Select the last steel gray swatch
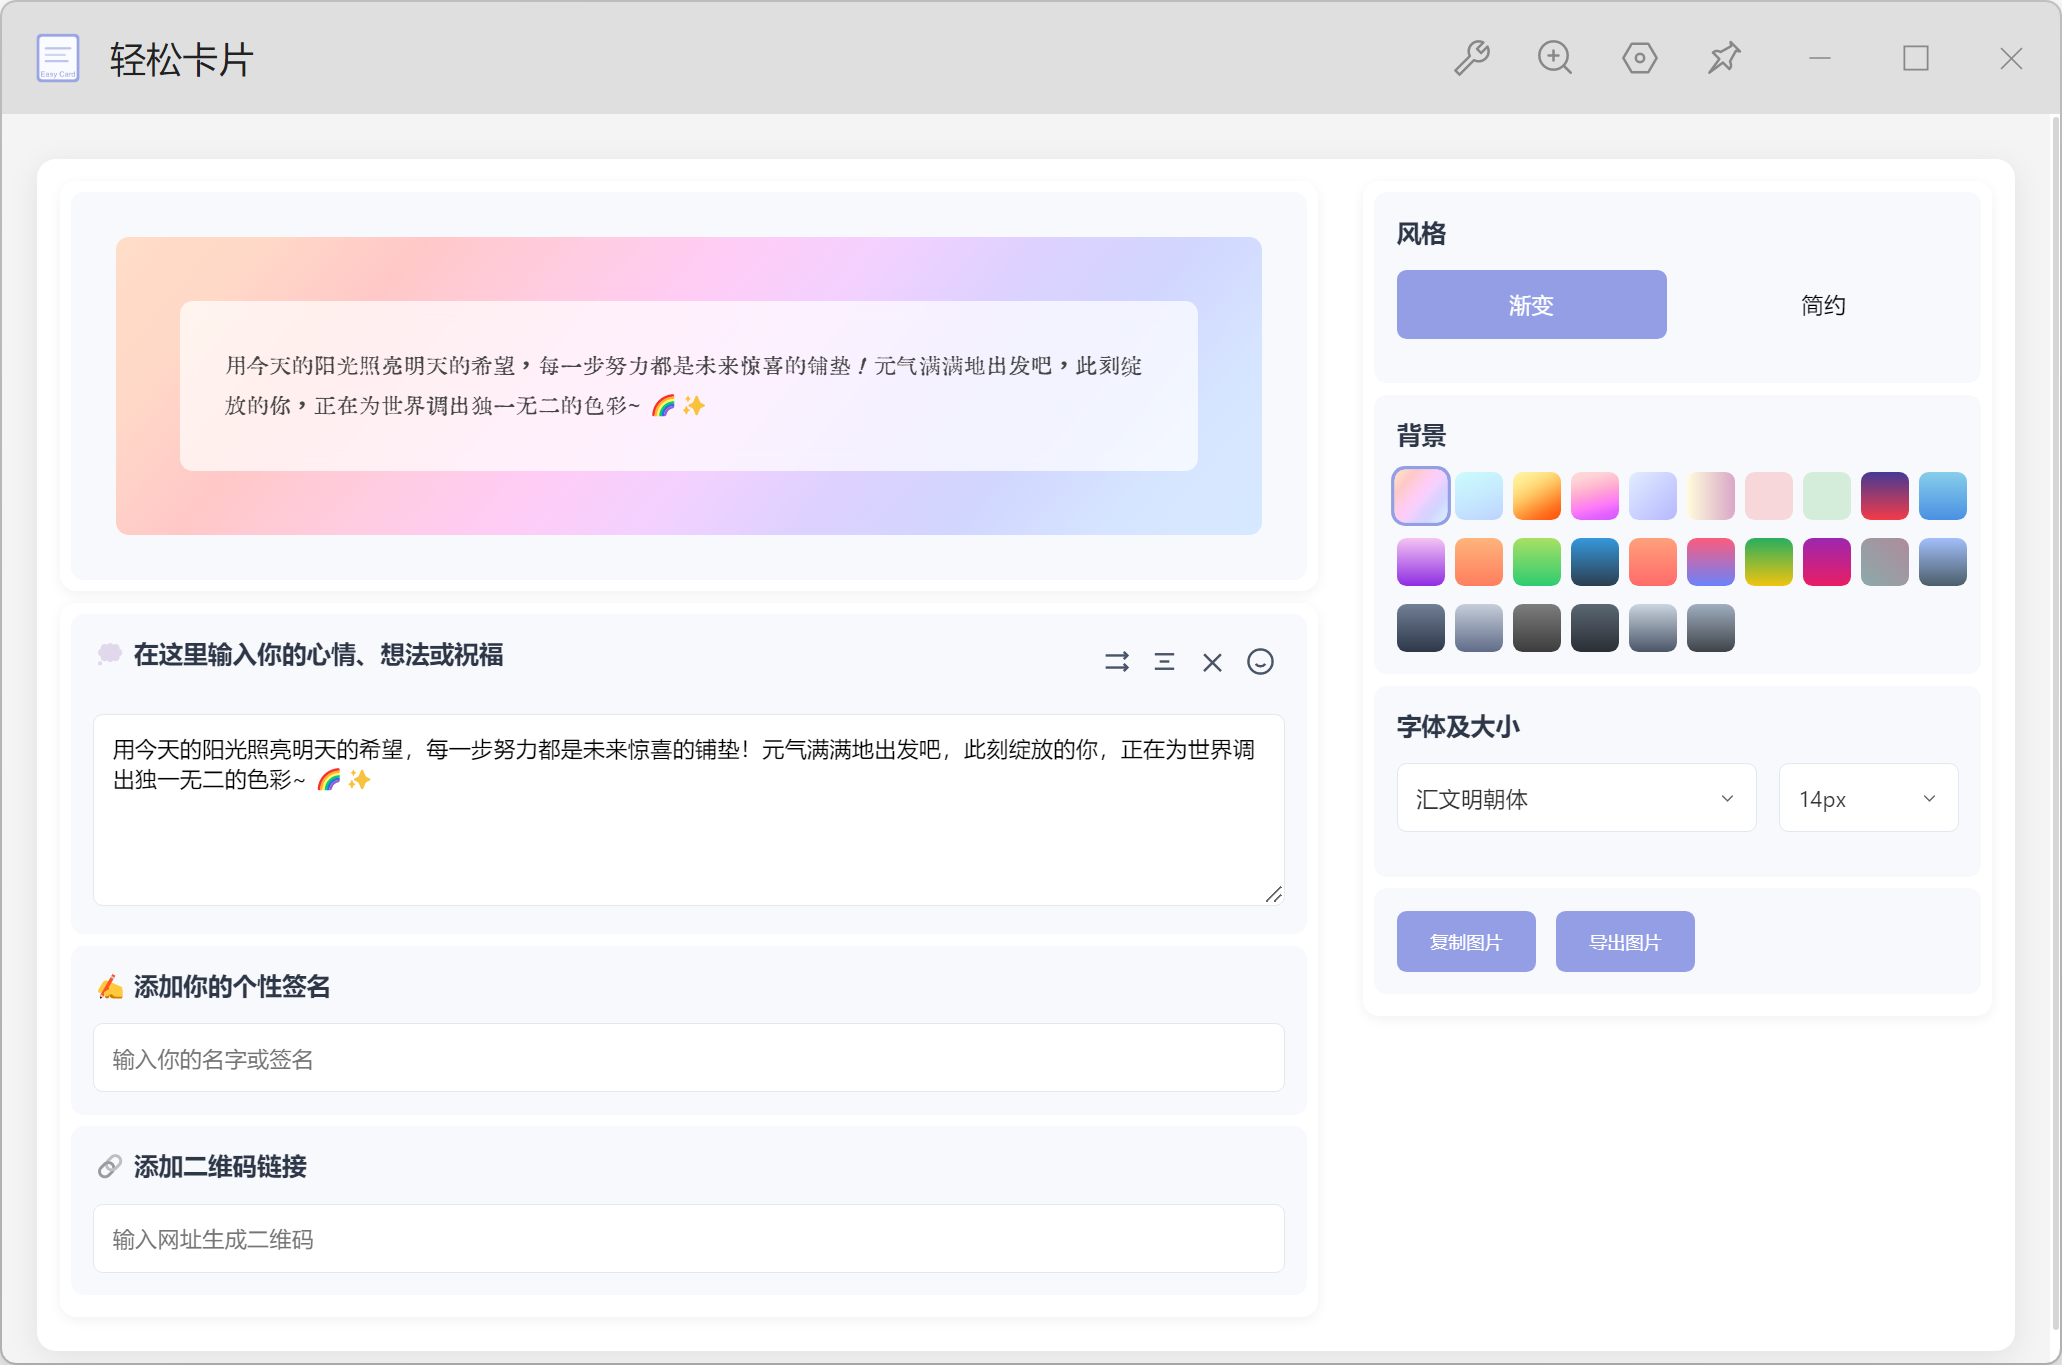Viewport: 2062px width, 1365px height. tap(1711, 628)
